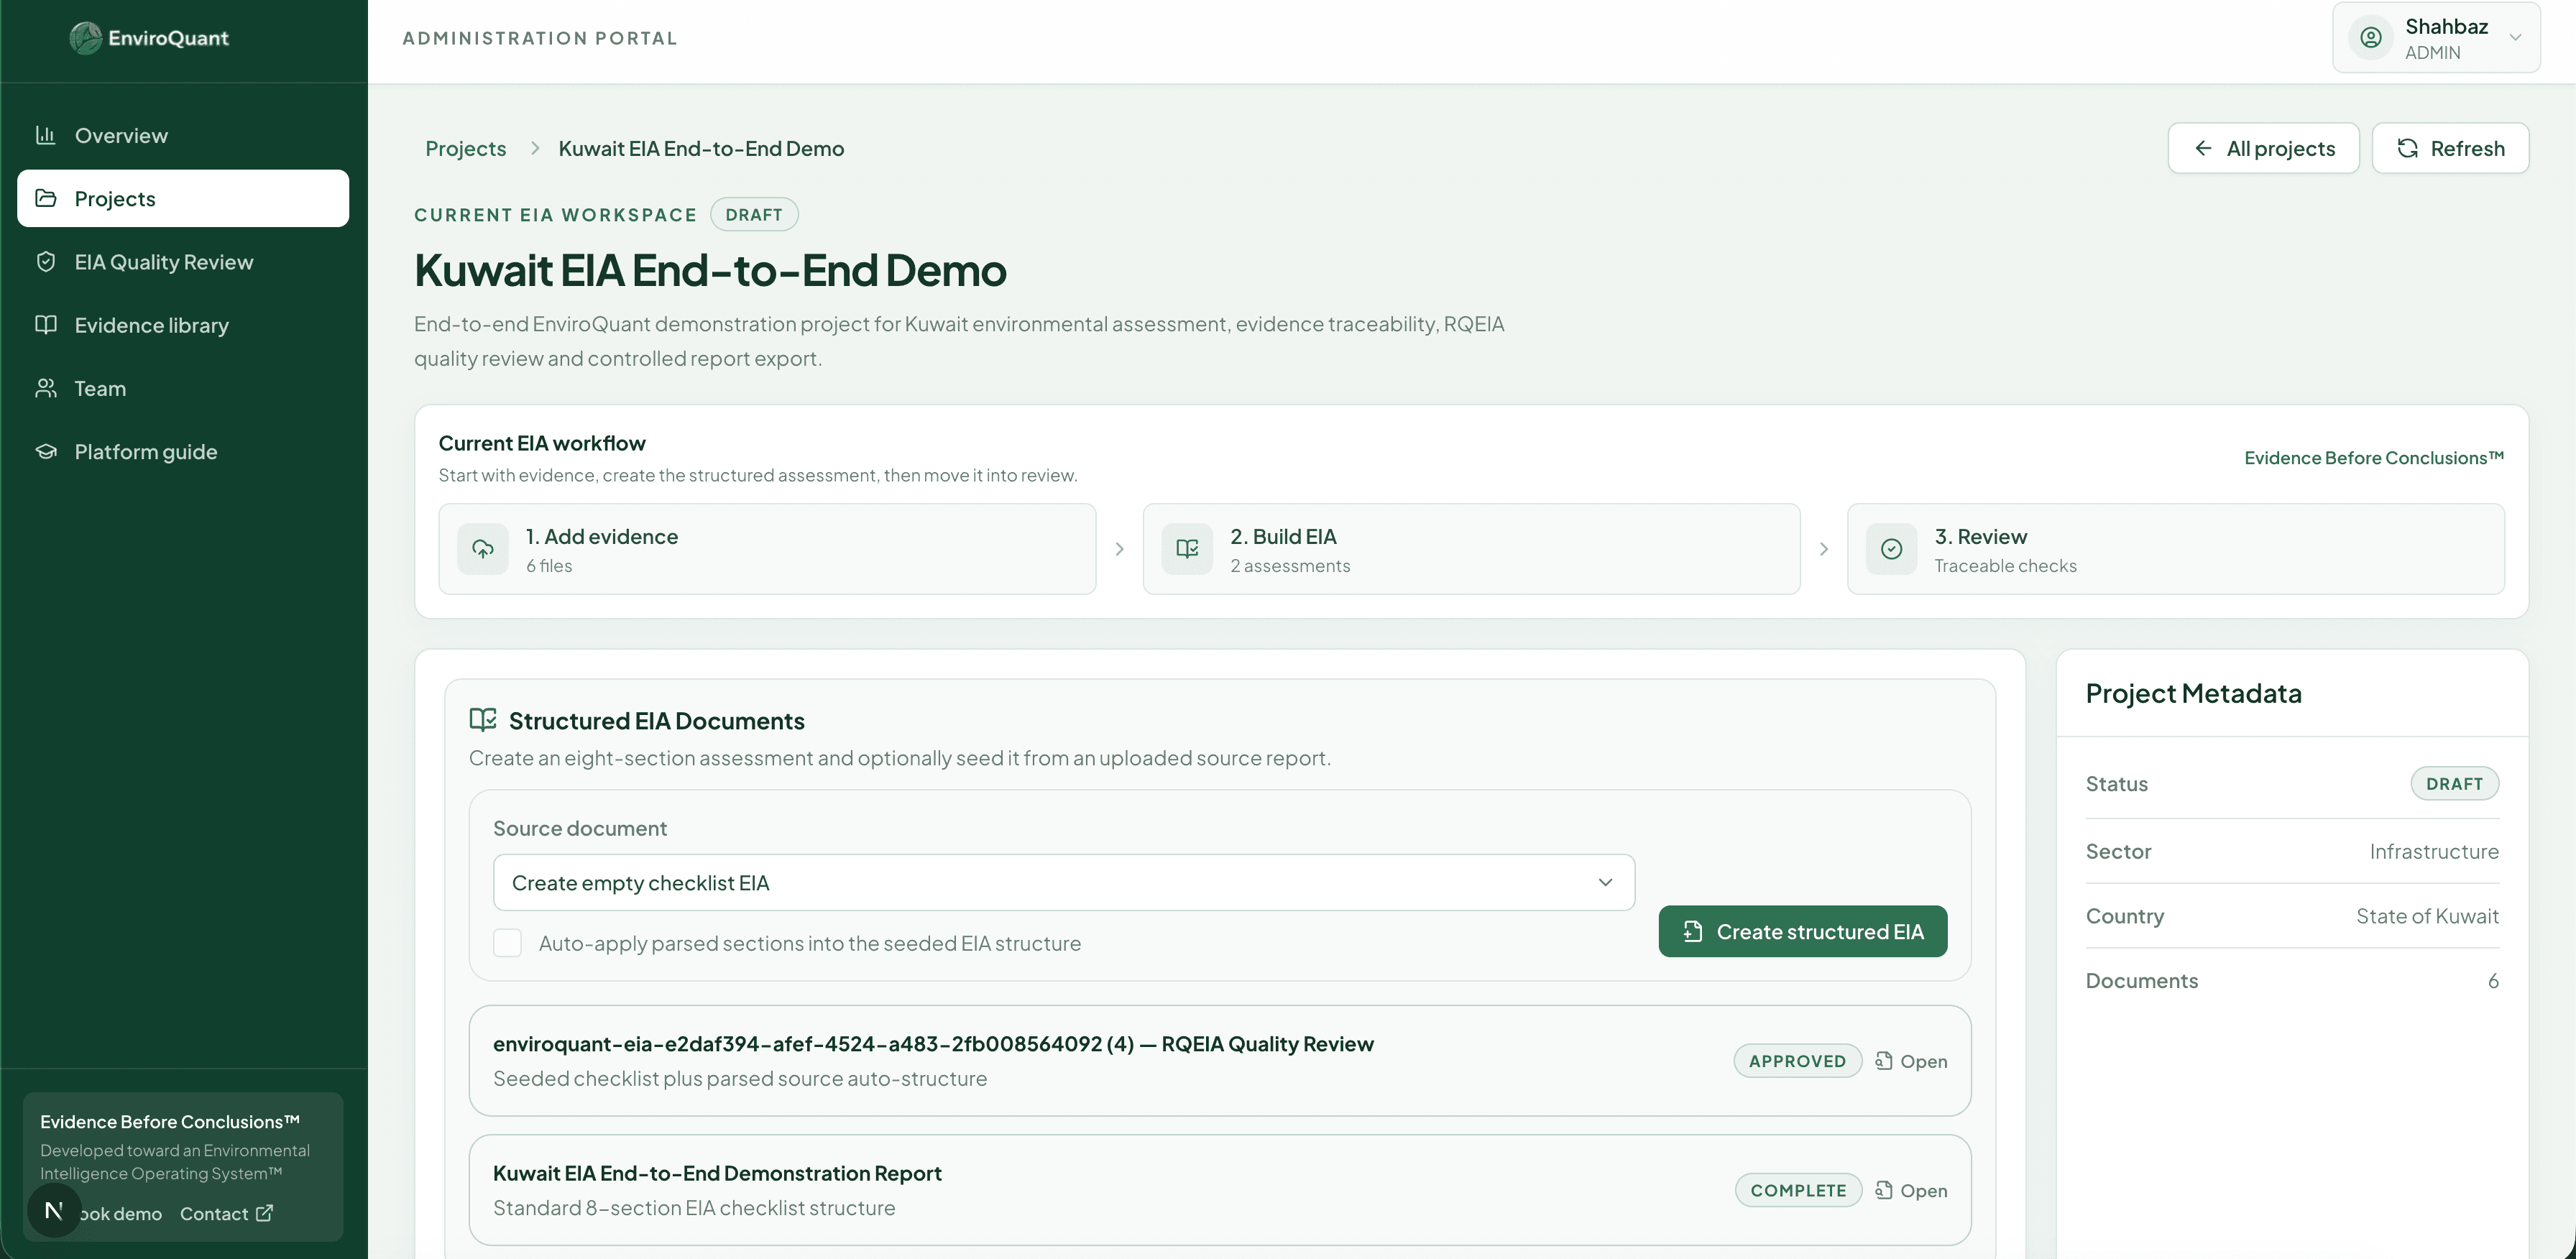Click the open-file icon in Demonstration Report row
Image resolution: width=2576 pixels, height=1259 pixels.
(1884, 1190)
